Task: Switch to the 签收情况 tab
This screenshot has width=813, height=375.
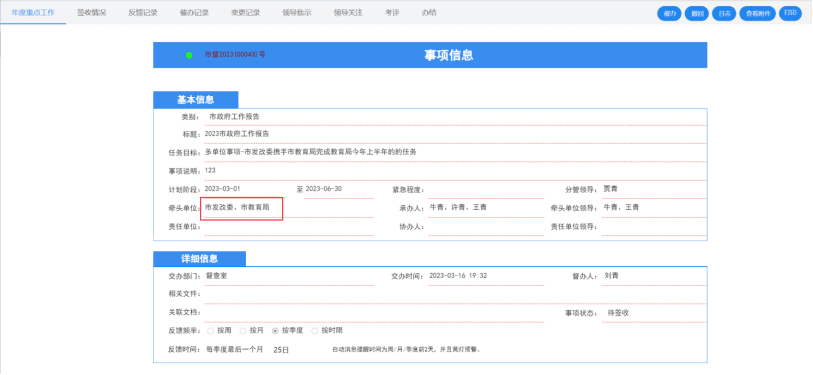Action: click(91, 12)
